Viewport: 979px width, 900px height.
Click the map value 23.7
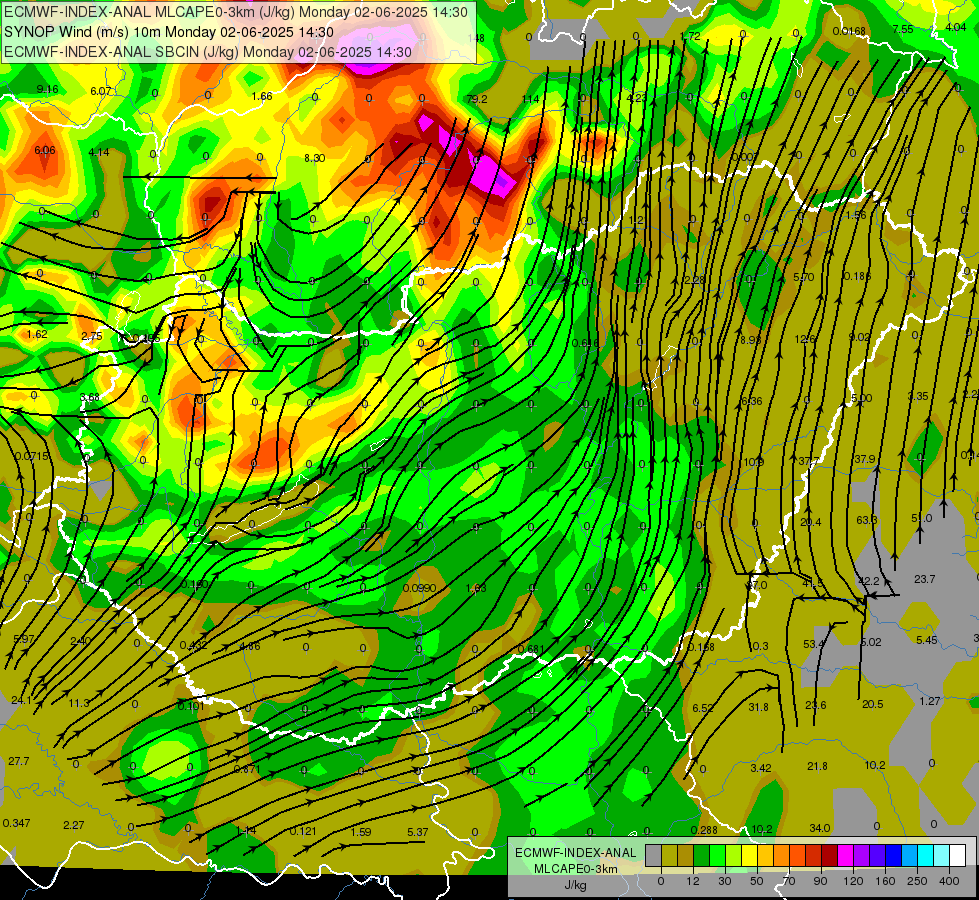pyautogui.click(x=925, y=579)
